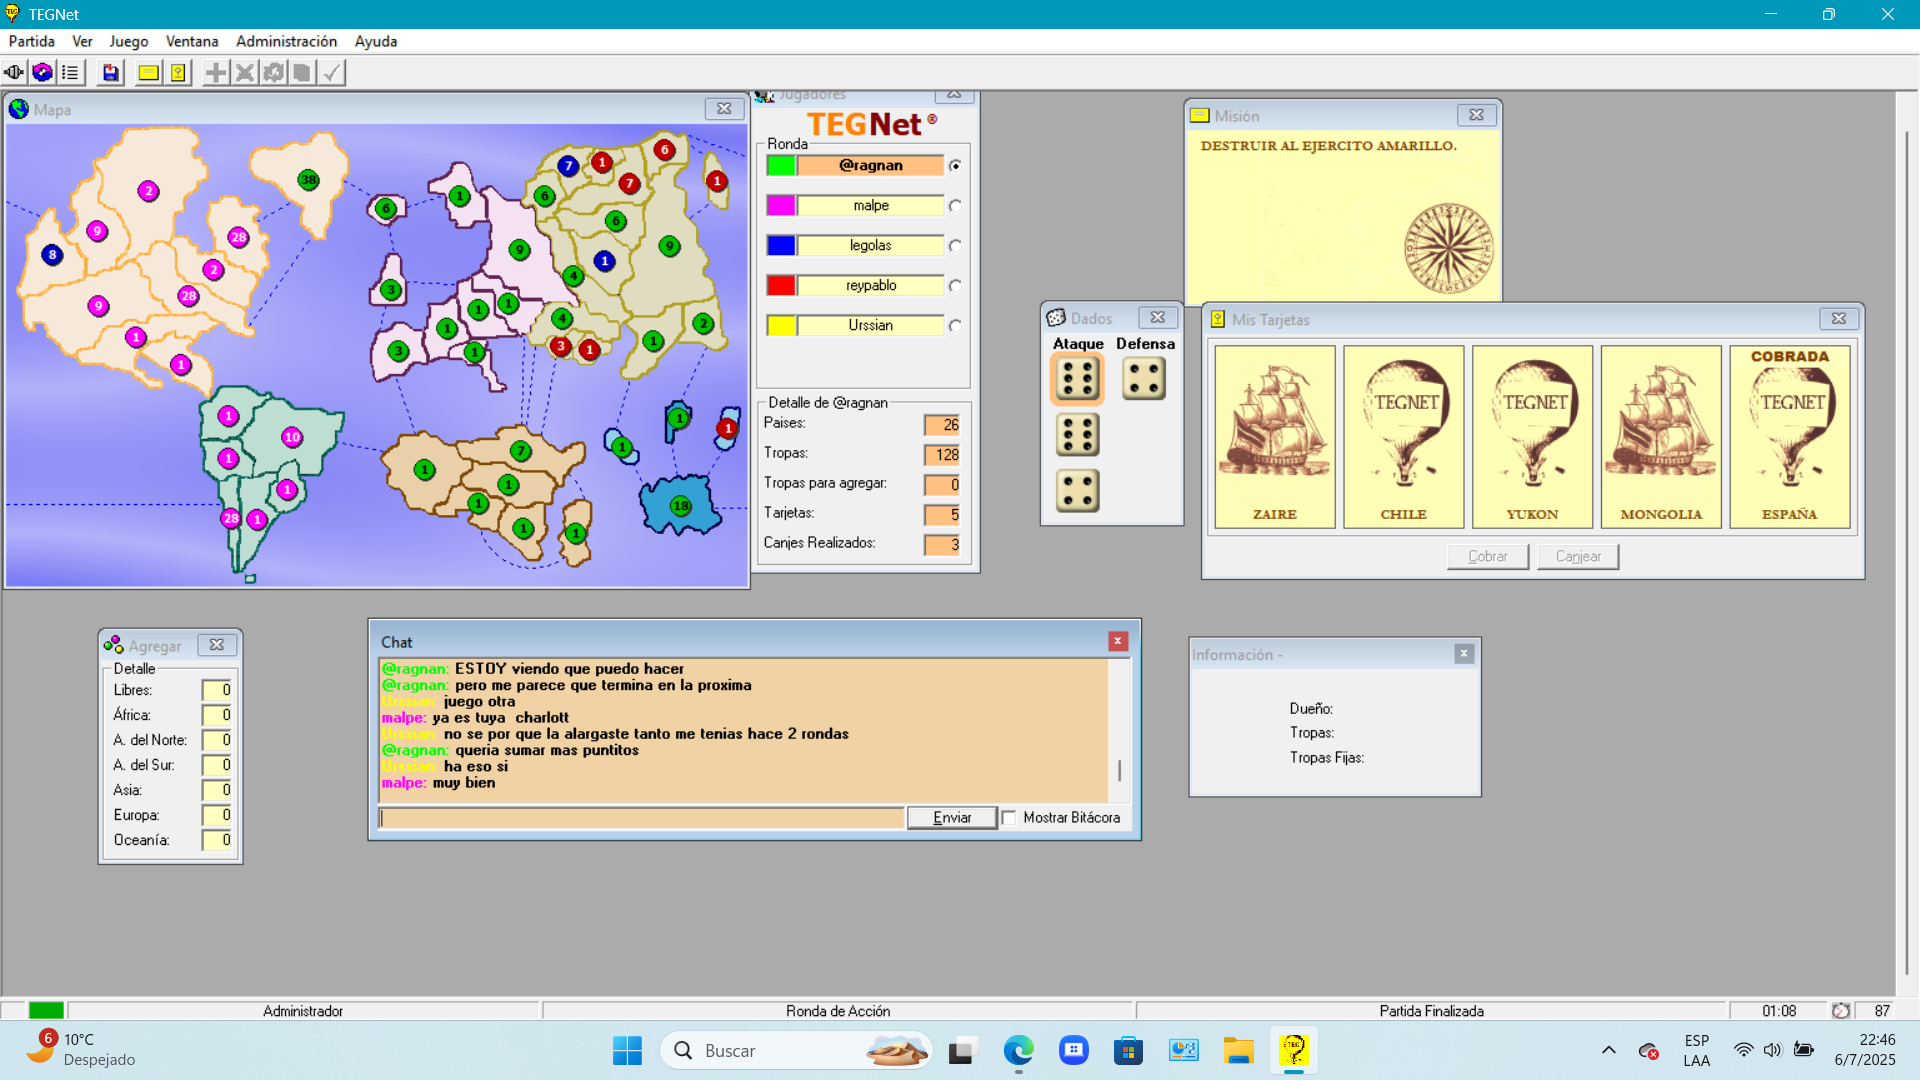Image resolution: width=1920 pixels, height=1080 pixels.
Task: Select the ESPAÑA cobrada card
Action: [x=1790, y=437]
